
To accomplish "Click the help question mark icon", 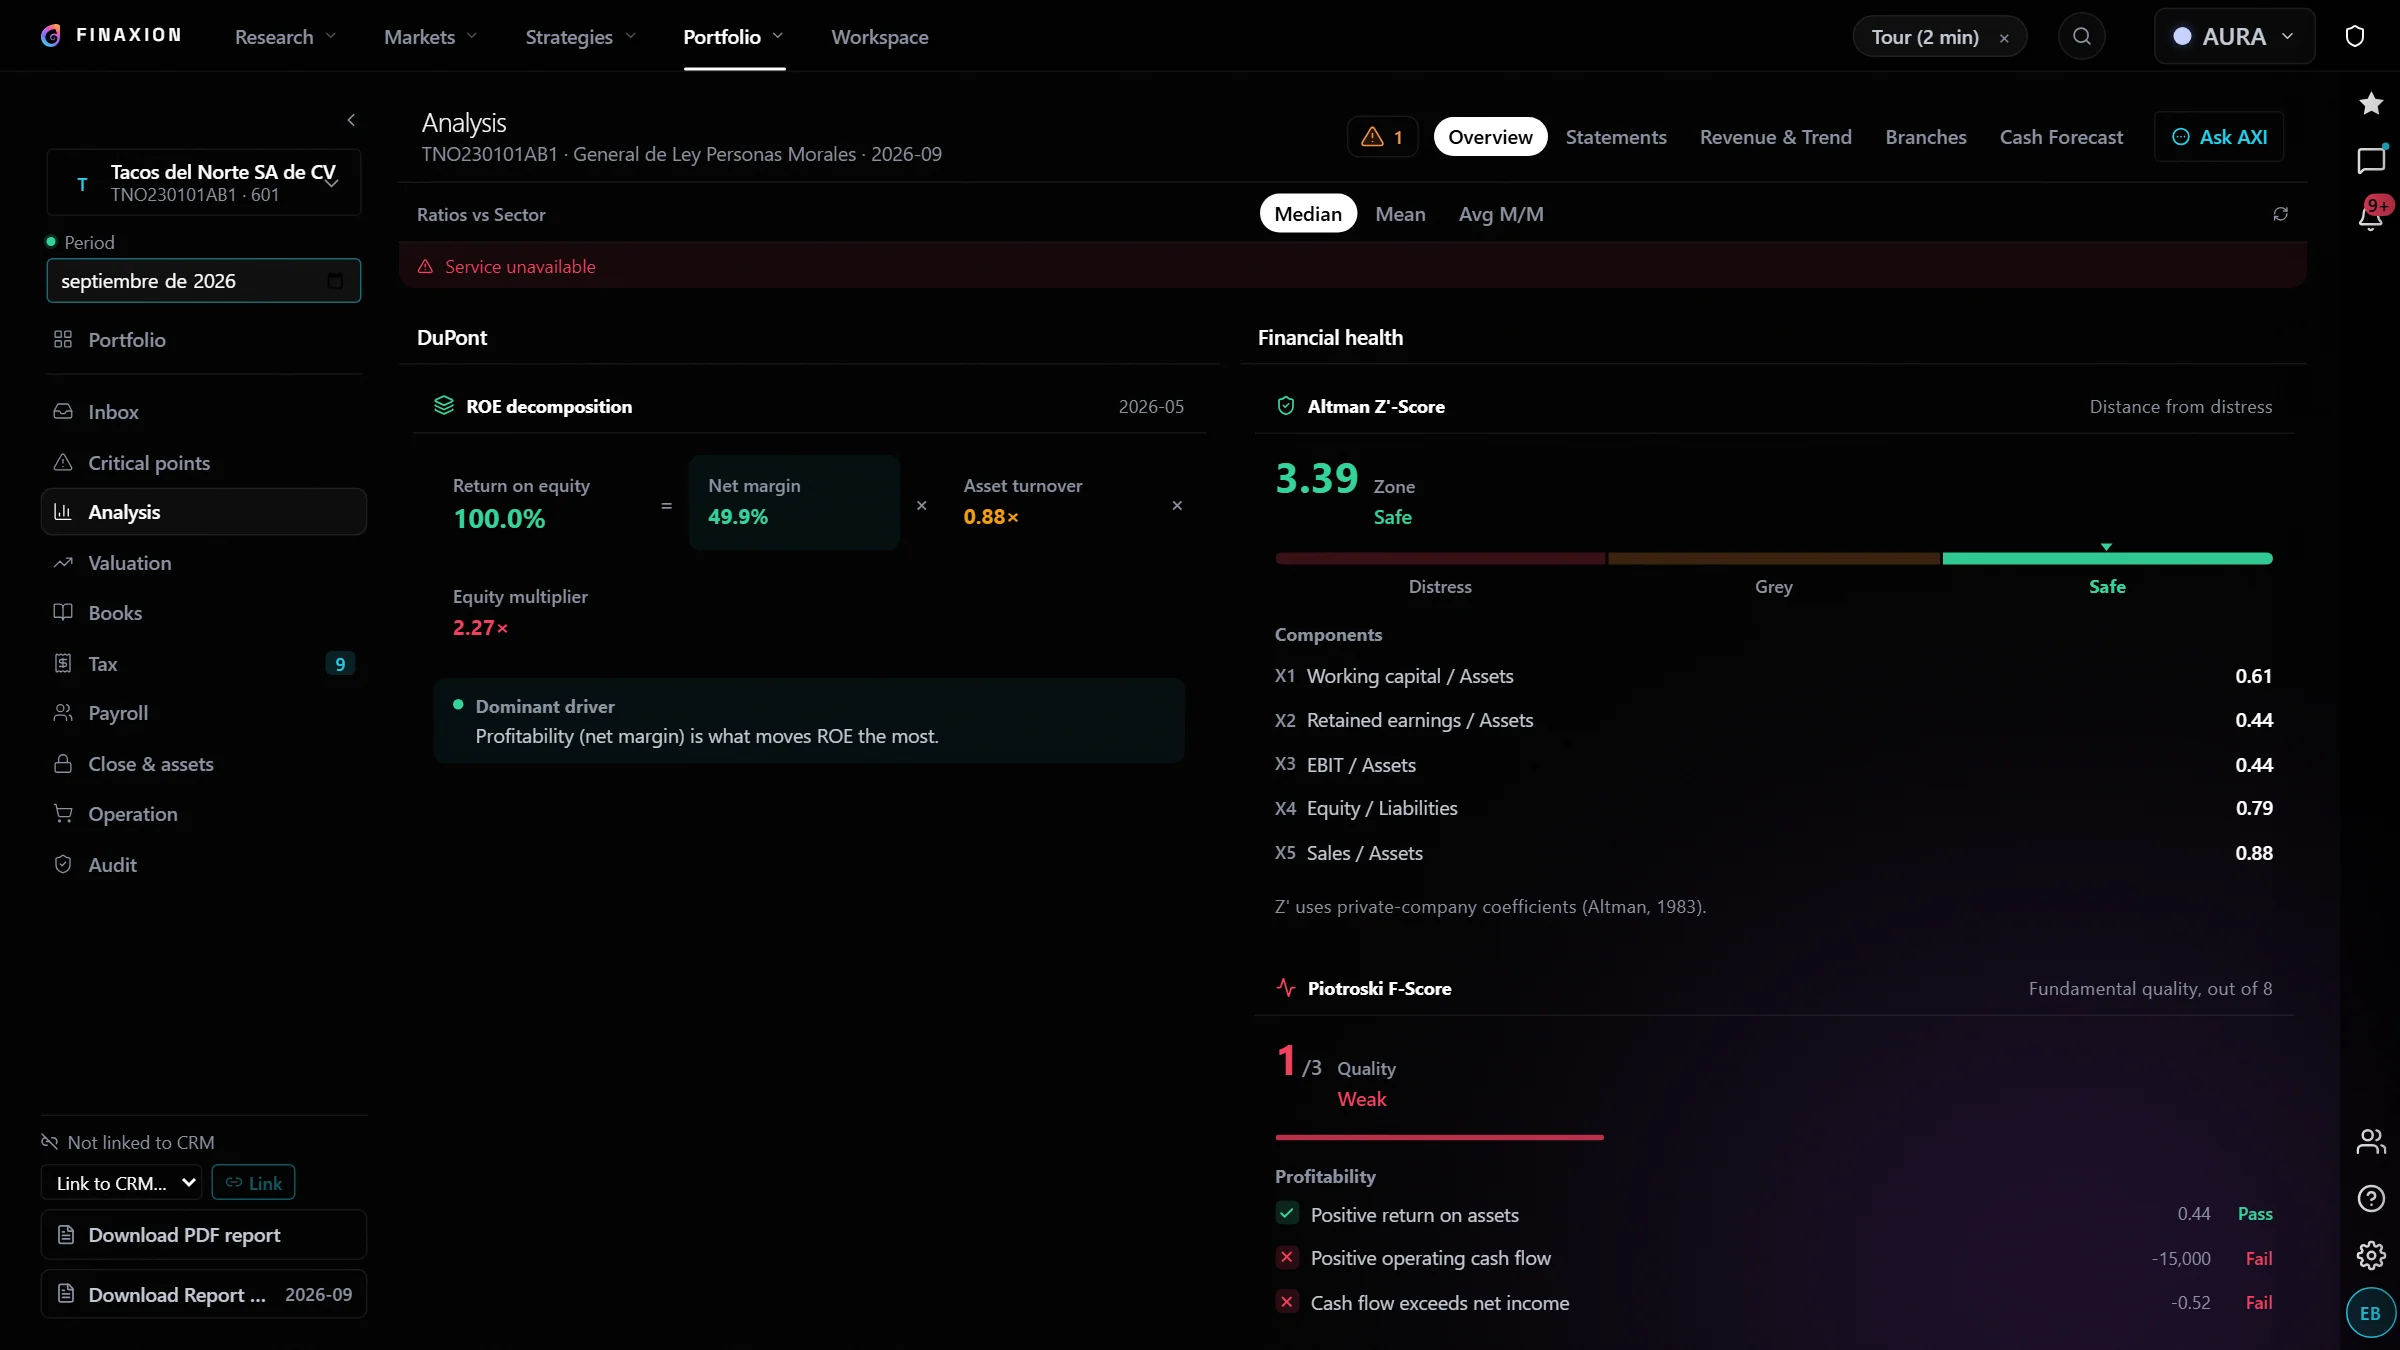I will coord(2371,1198).
